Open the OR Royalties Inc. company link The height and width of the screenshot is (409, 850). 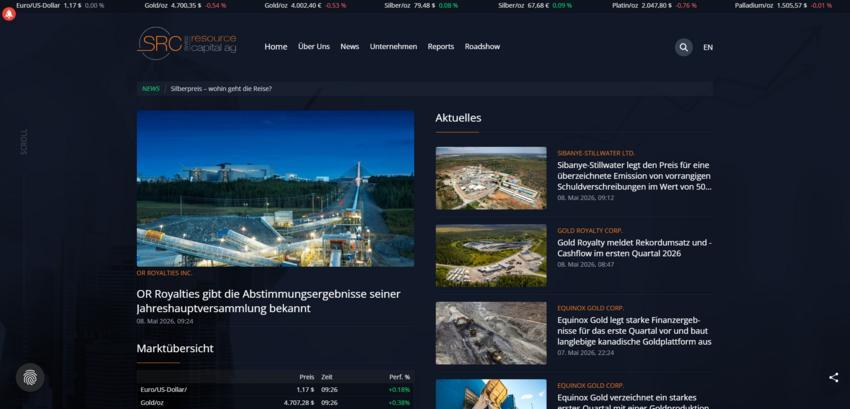[164, 273]
